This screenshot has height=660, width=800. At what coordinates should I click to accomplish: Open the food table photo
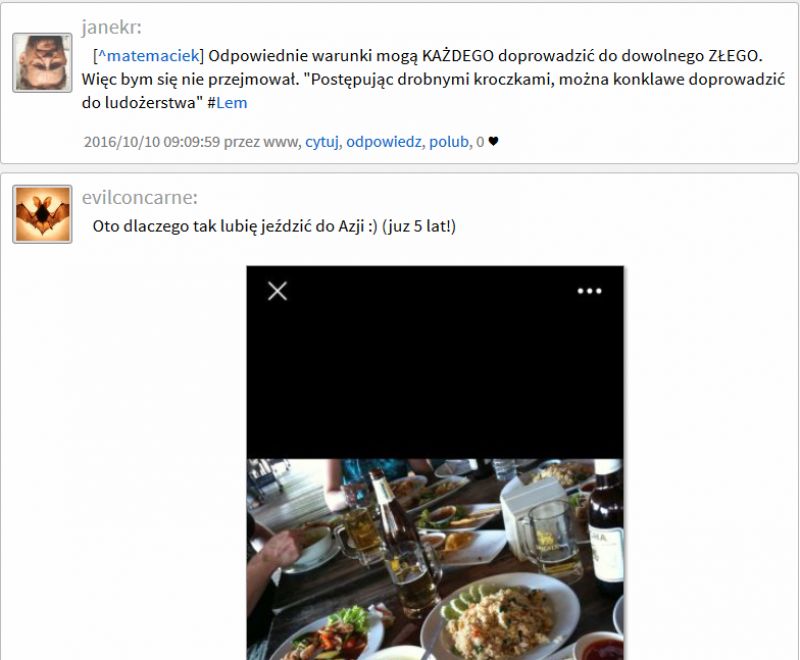[x=435, y=560]
